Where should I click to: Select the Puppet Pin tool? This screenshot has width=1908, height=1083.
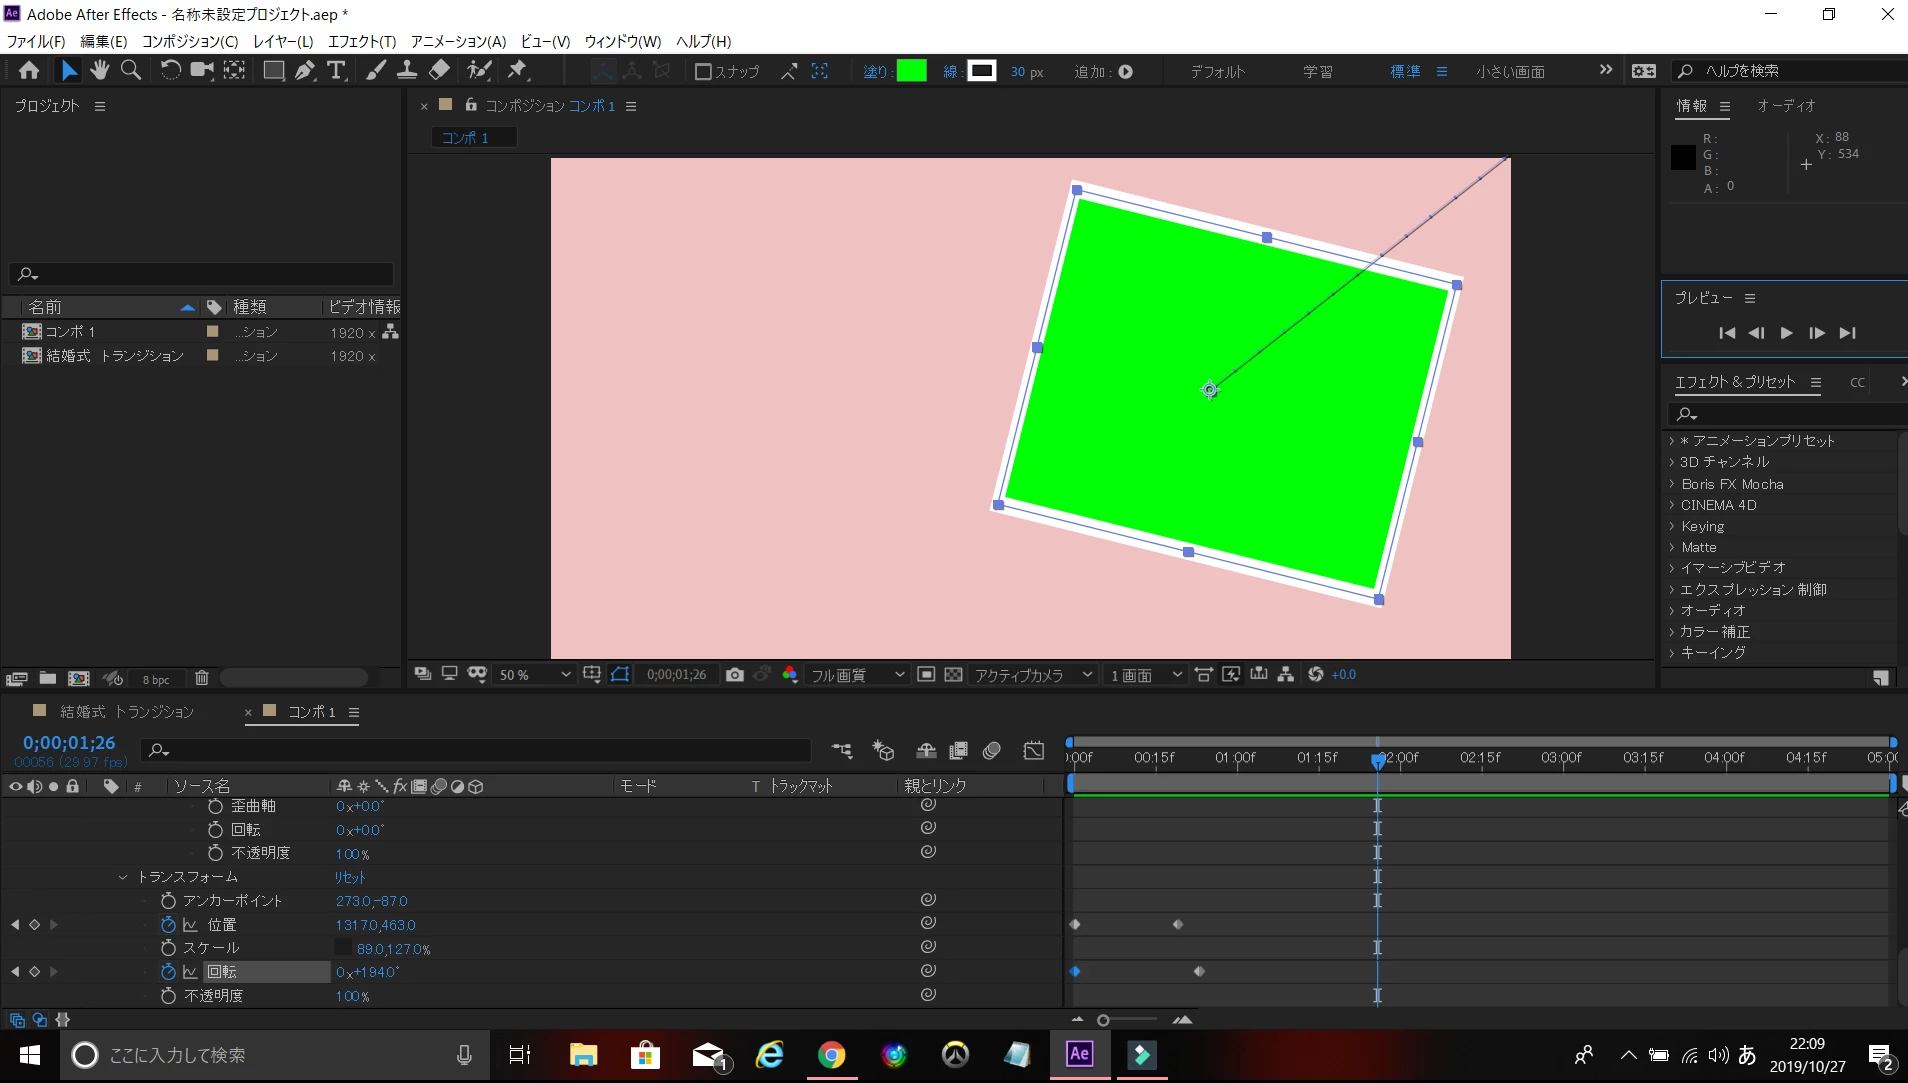[517, 70]
